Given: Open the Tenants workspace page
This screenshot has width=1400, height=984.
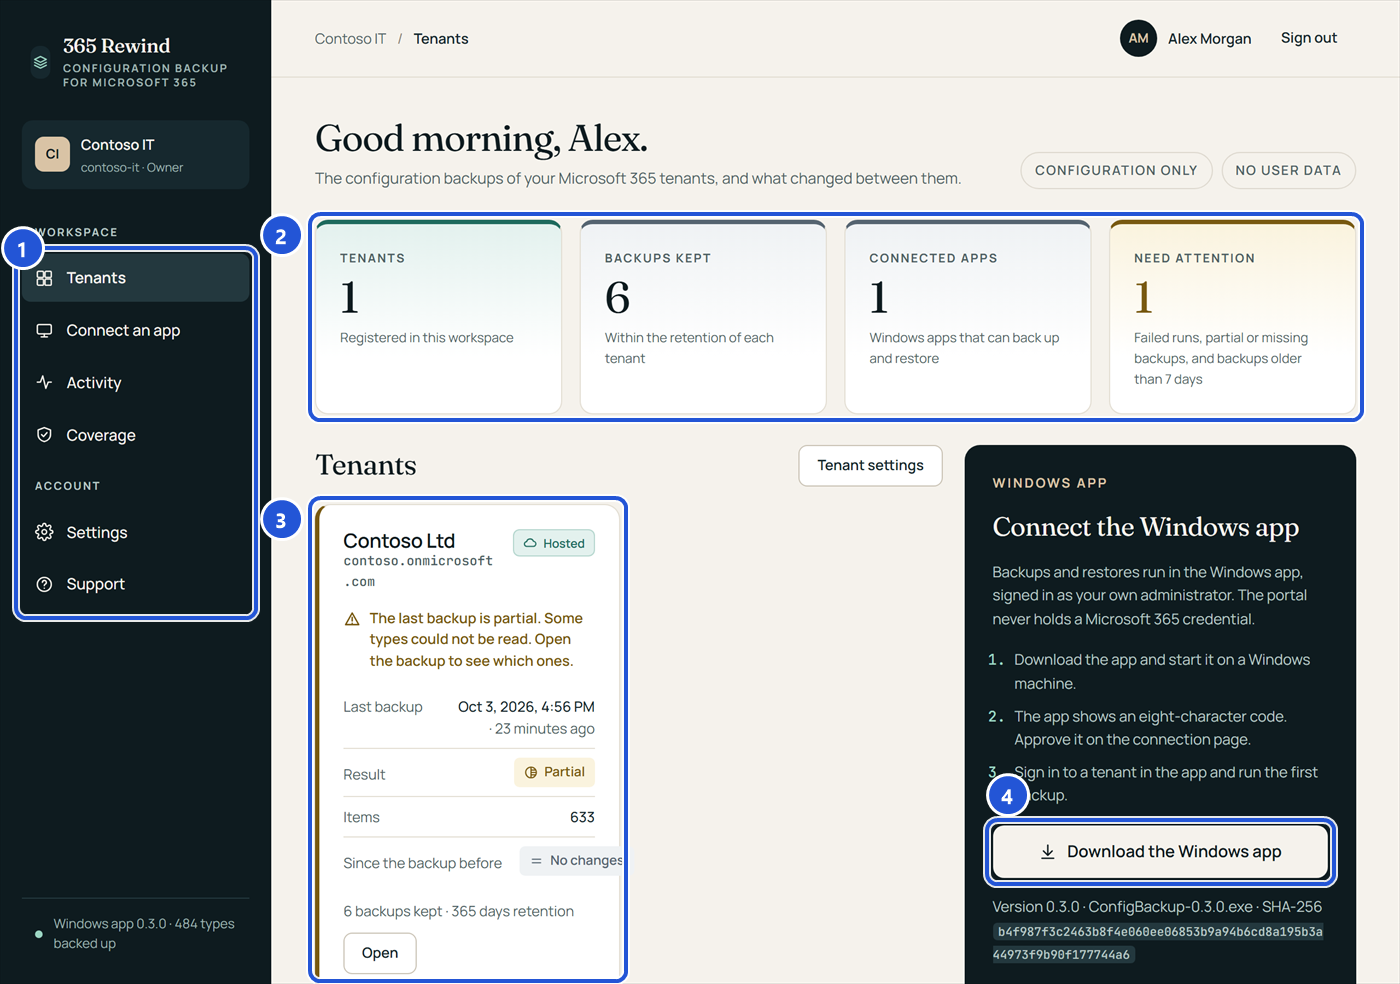Looking at the screenshot, I should point(136,278).
